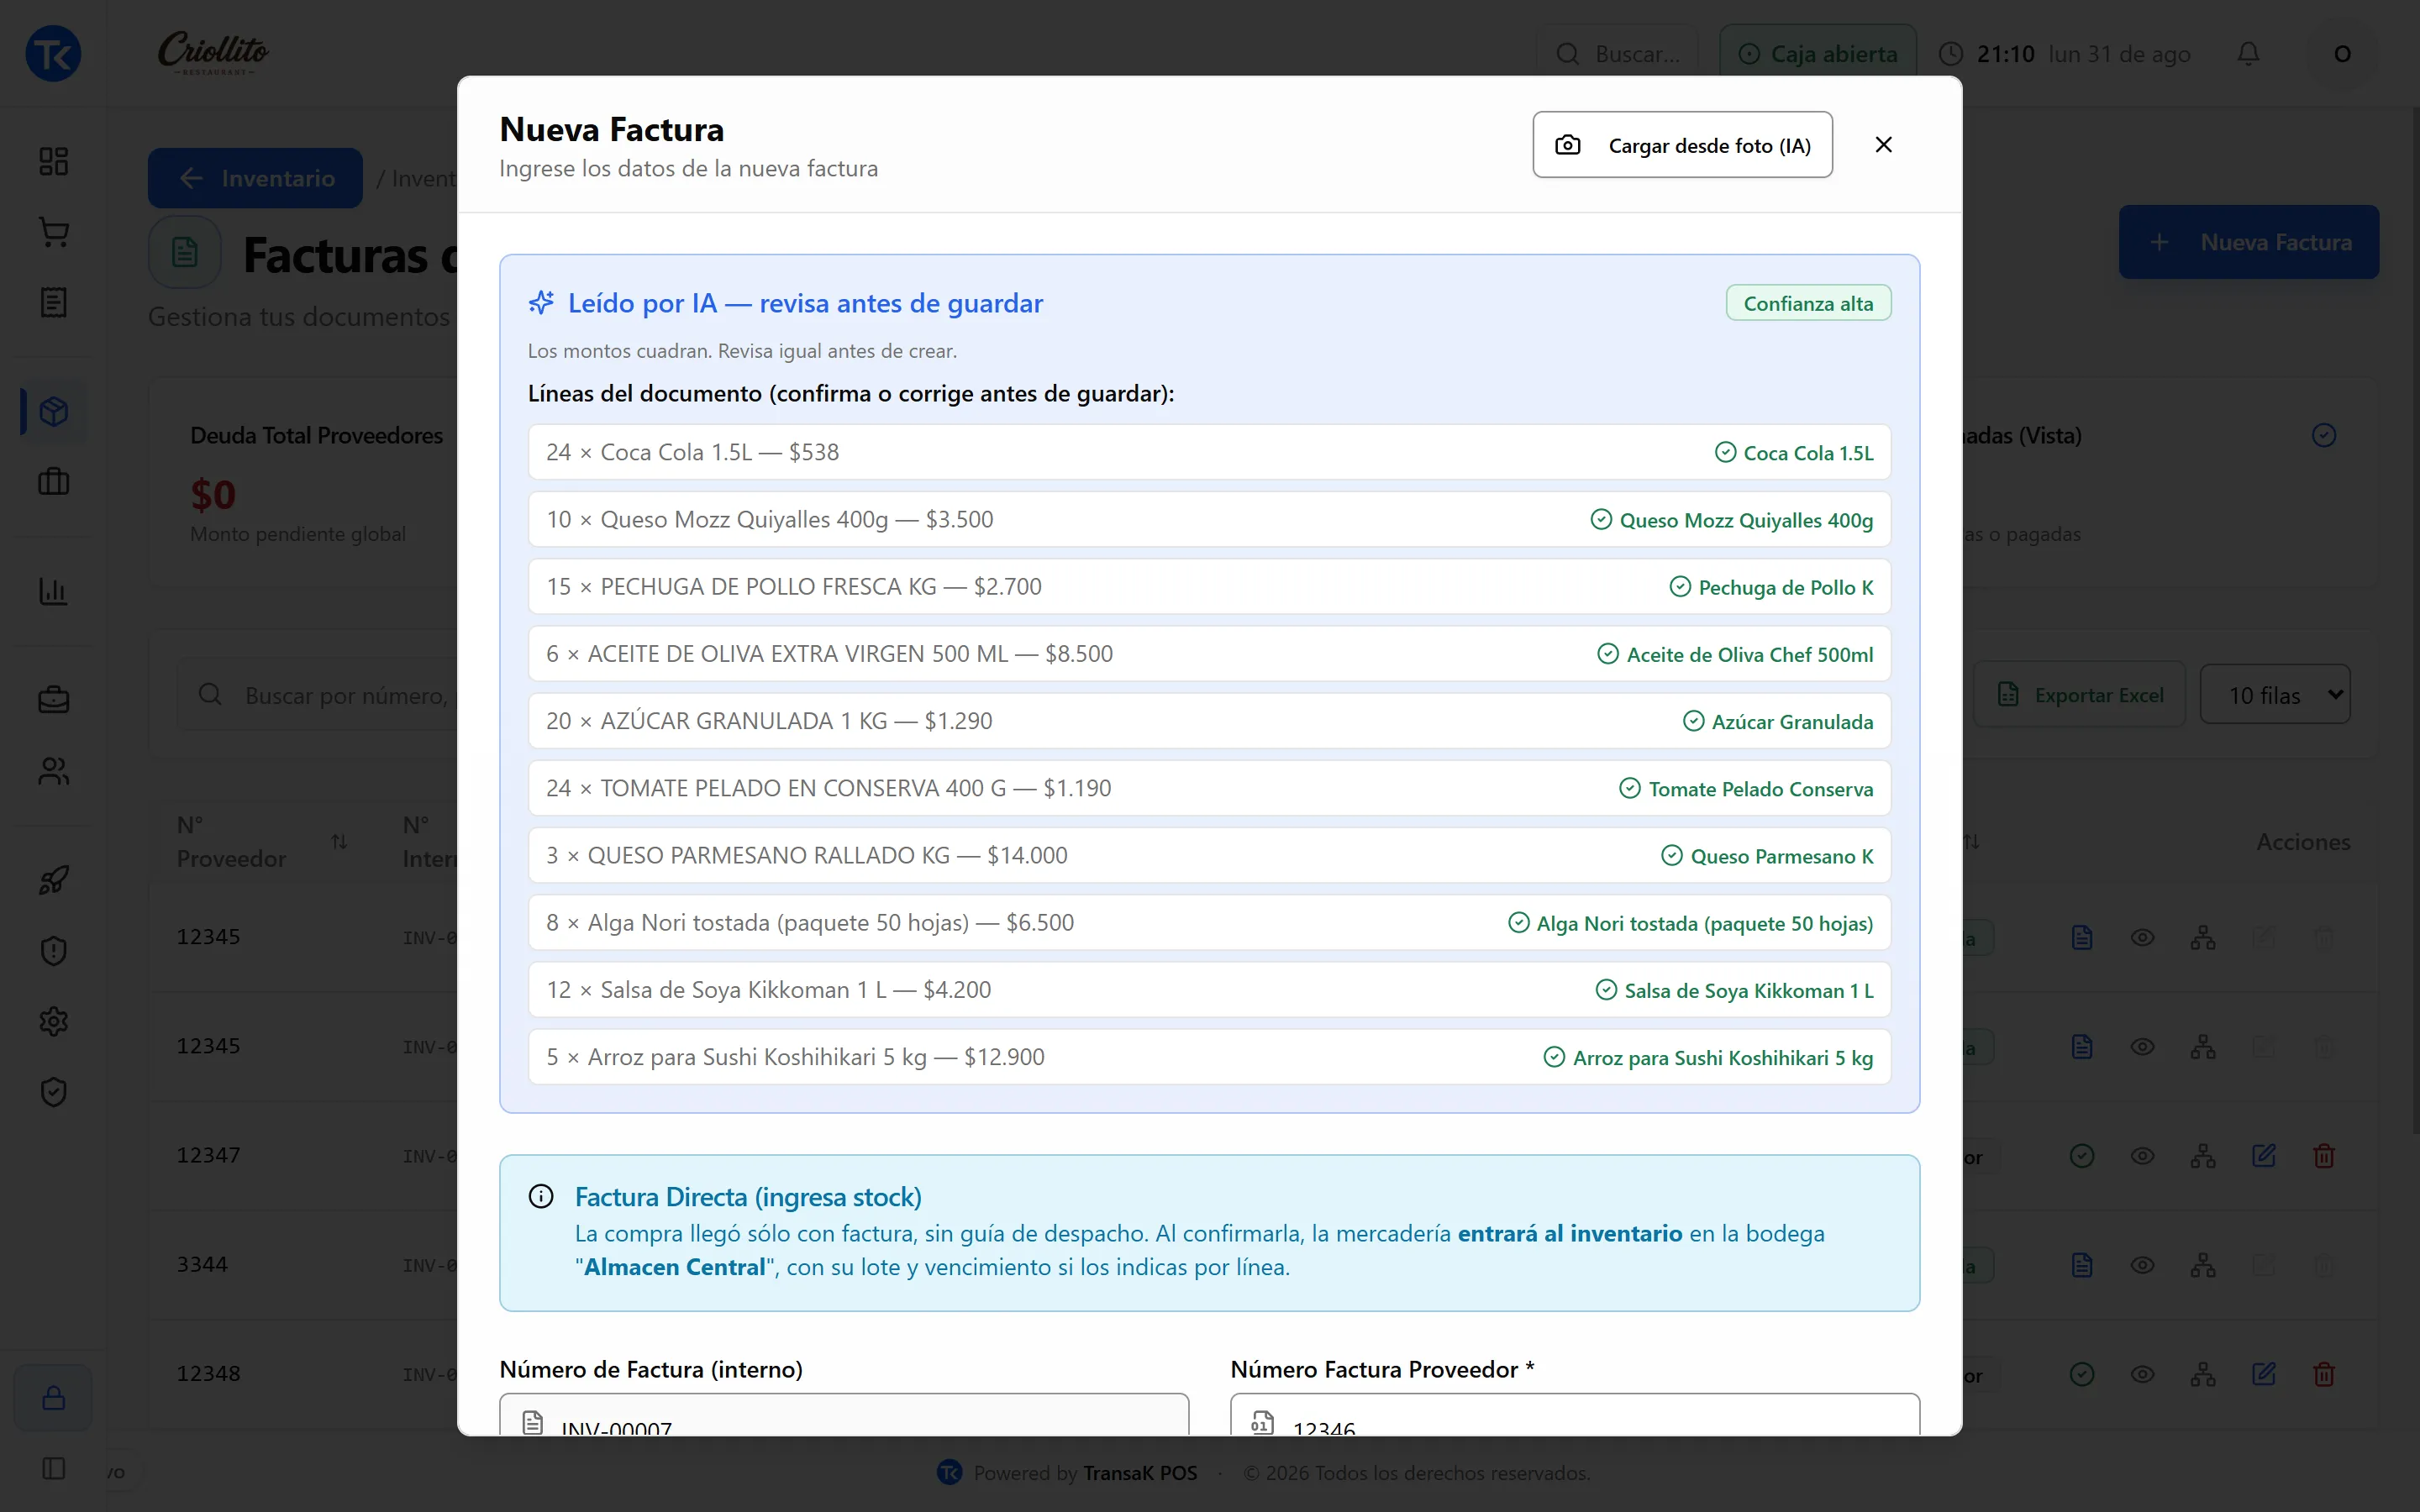Click the Cargar desde foto (IA) button
This screenshot has height=1512, width=2420.
(x=1682, y=145)
